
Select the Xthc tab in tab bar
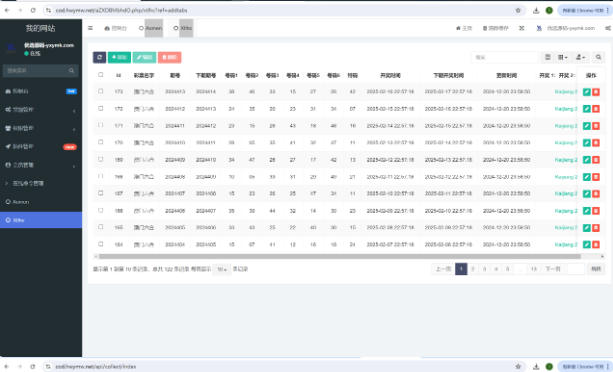pos(183,28)
